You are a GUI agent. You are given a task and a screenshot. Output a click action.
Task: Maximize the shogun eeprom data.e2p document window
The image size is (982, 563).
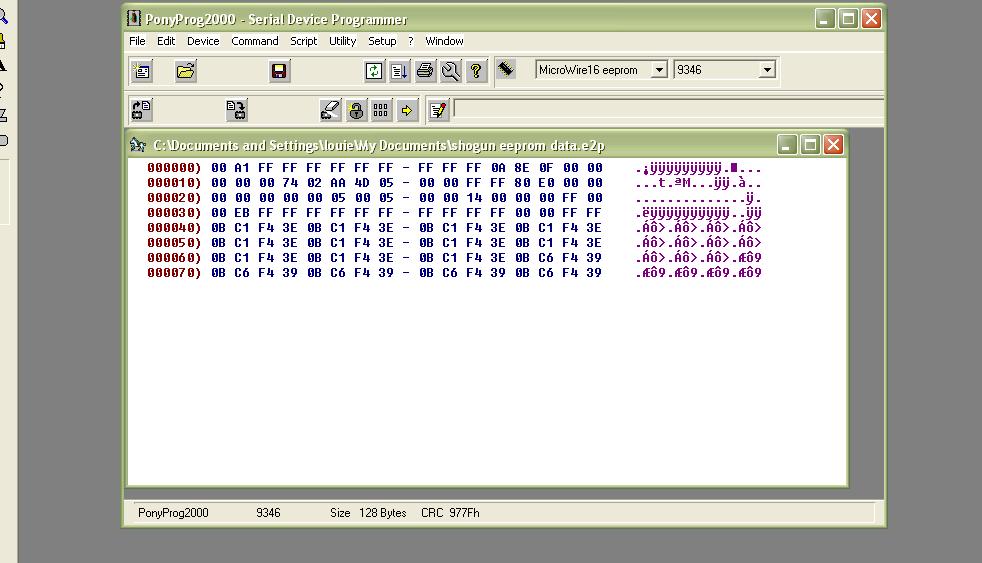point(810,145)
